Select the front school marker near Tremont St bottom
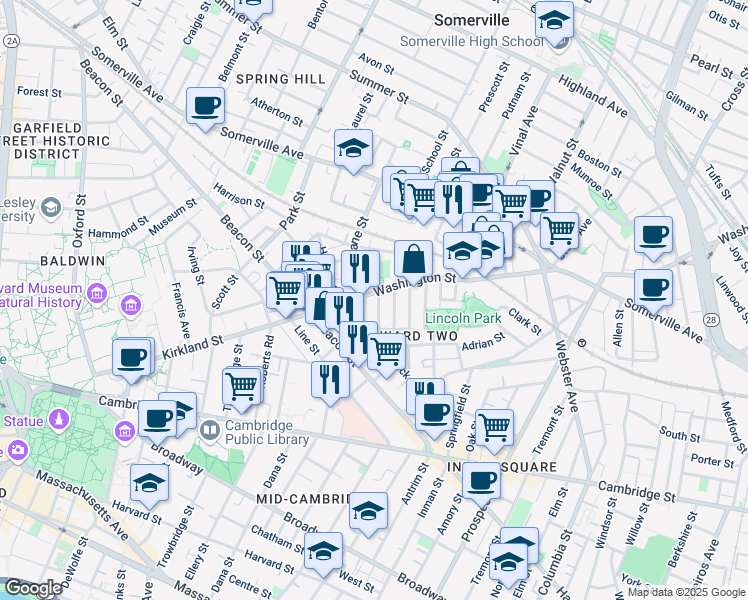Screen dimensions: 748x600 509,563
